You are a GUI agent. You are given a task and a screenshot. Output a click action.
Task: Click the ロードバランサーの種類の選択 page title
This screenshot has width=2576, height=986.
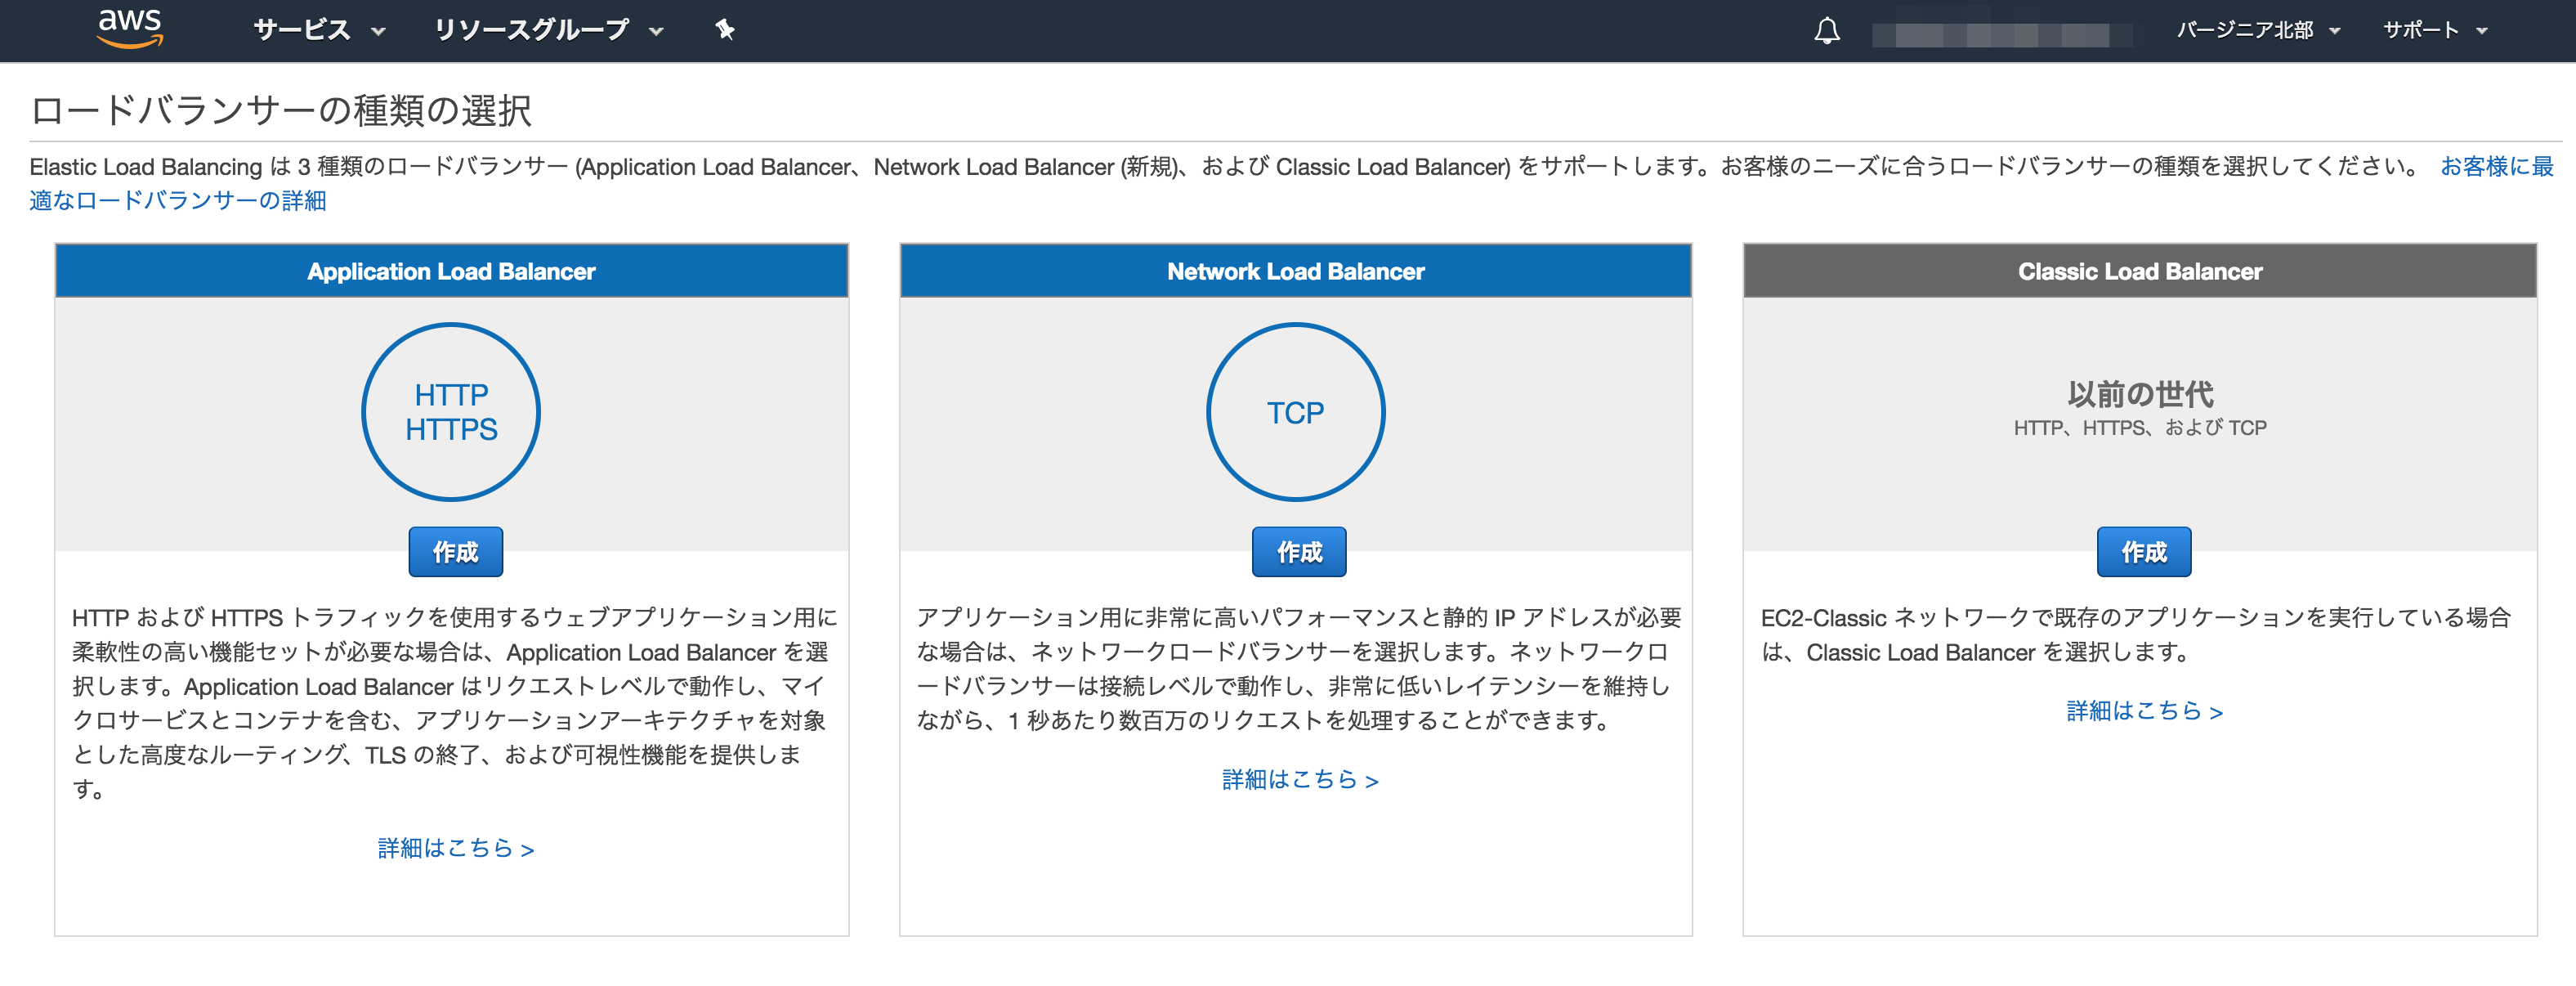point(281,110)
